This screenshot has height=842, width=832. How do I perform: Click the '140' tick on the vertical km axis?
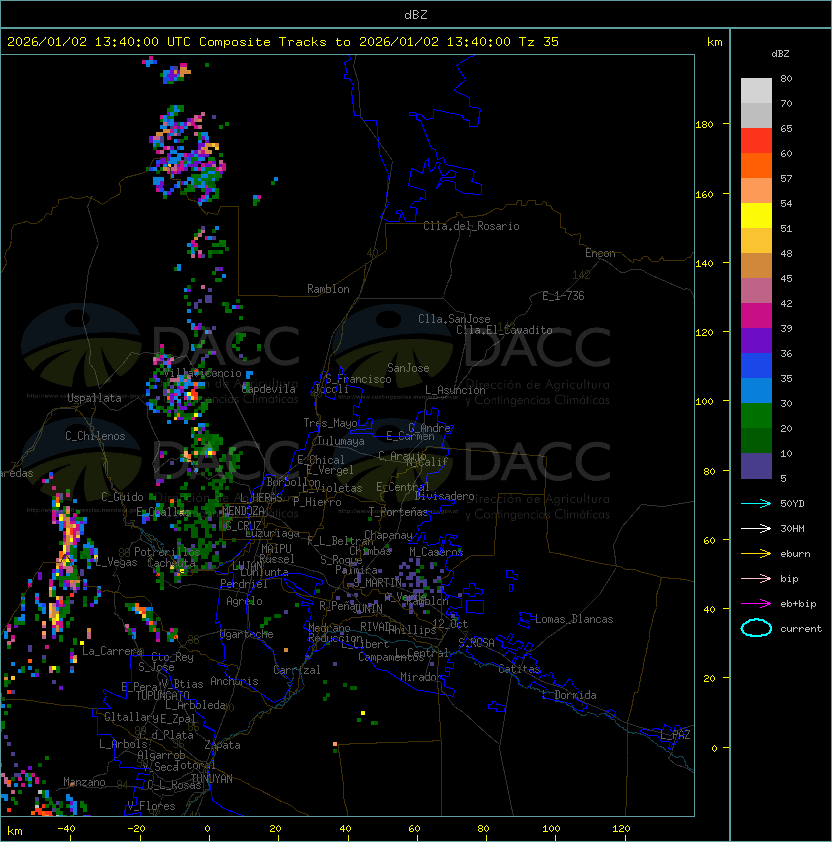[704, 264]
